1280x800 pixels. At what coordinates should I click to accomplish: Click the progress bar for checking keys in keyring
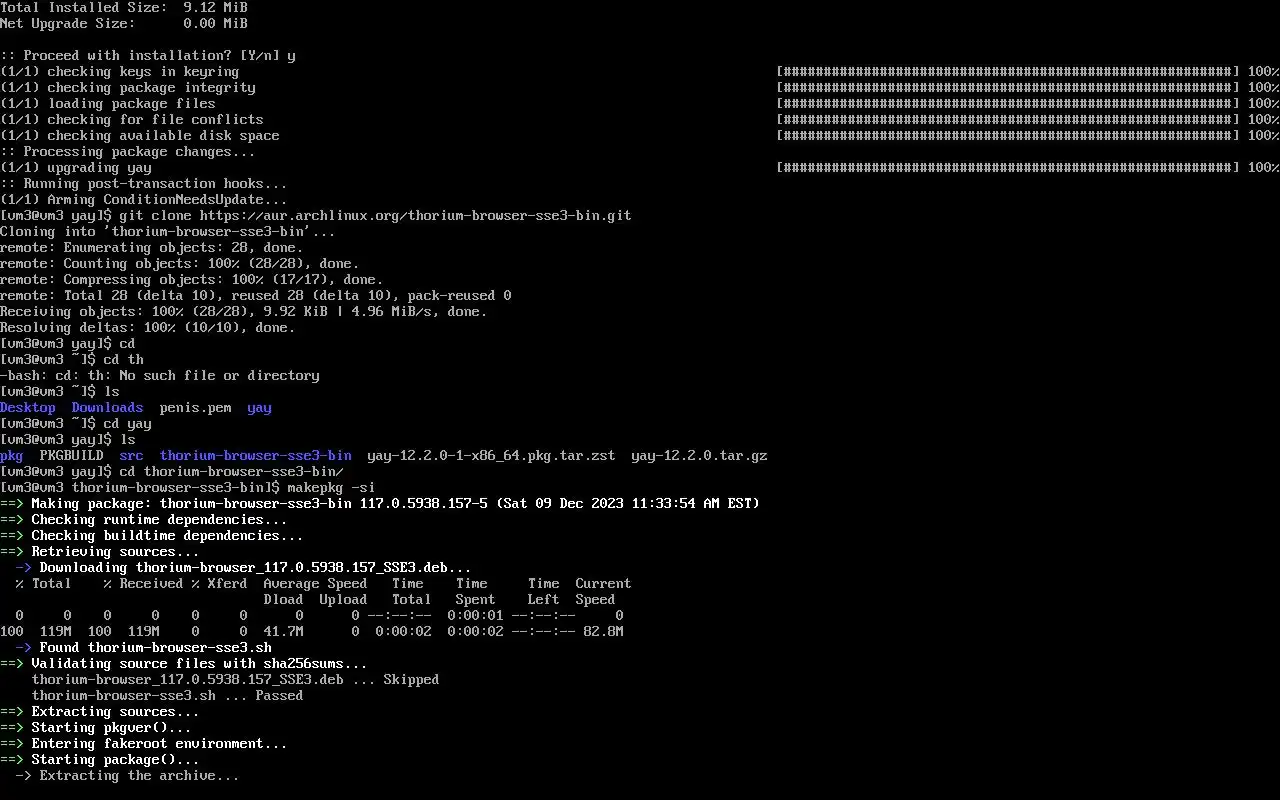1008,71
